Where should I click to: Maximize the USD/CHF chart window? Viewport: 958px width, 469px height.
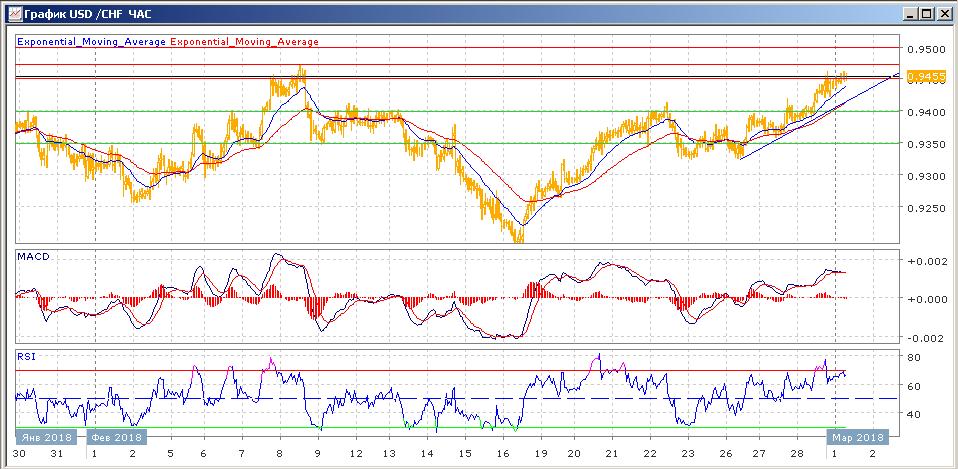coord(924,13)
